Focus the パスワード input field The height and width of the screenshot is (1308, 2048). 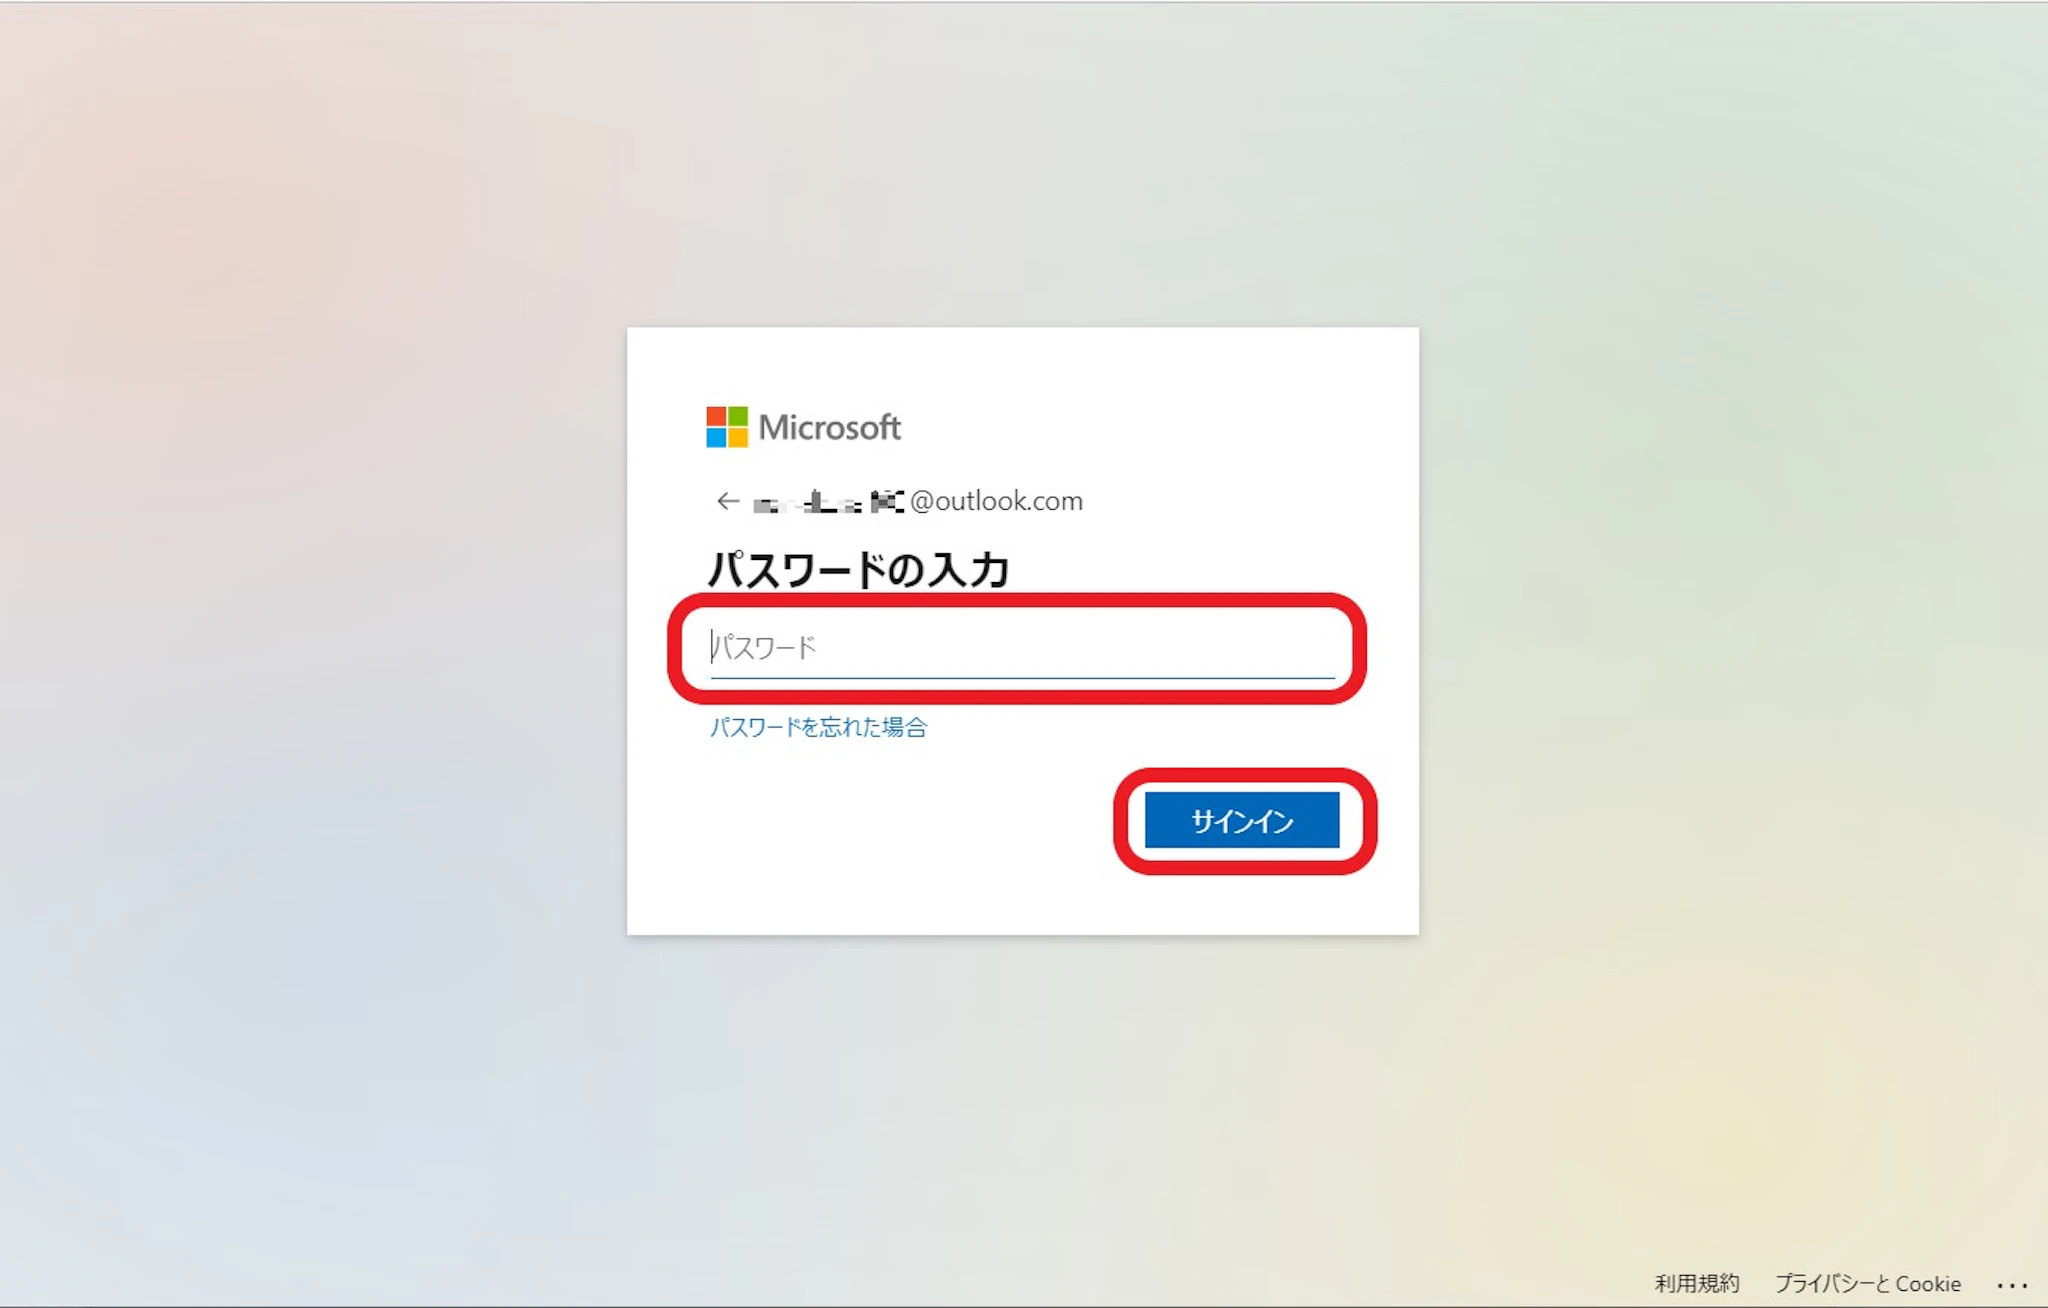[1022, 647]
